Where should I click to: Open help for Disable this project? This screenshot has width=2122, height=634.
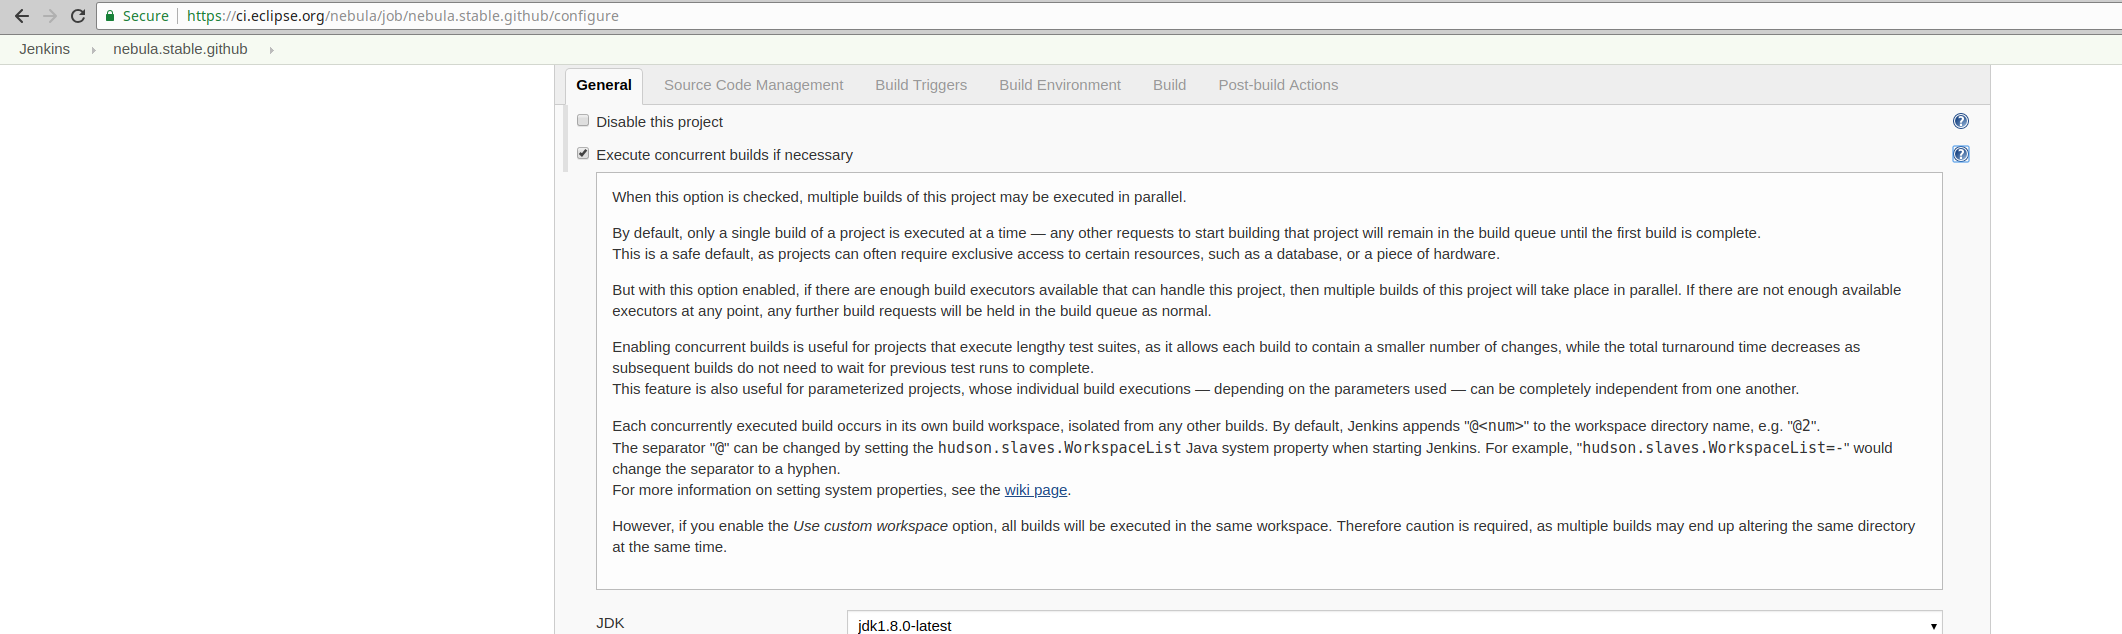(x=1960, y=121)
